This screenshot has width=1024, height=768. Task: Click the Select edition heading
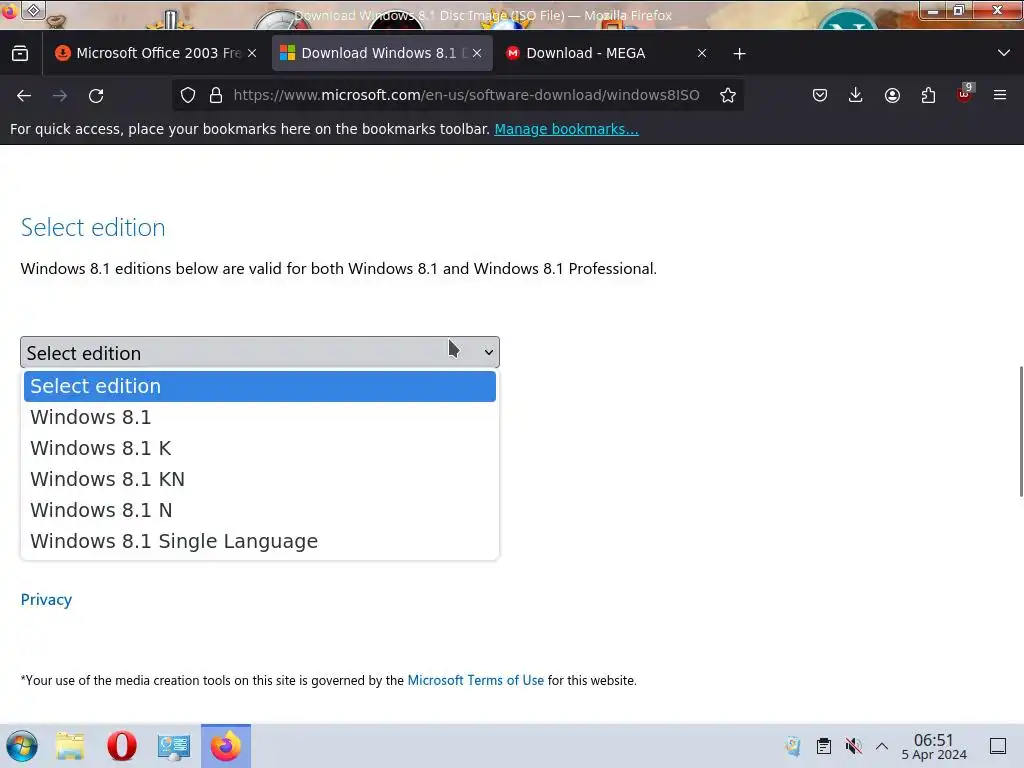(93, 227)
